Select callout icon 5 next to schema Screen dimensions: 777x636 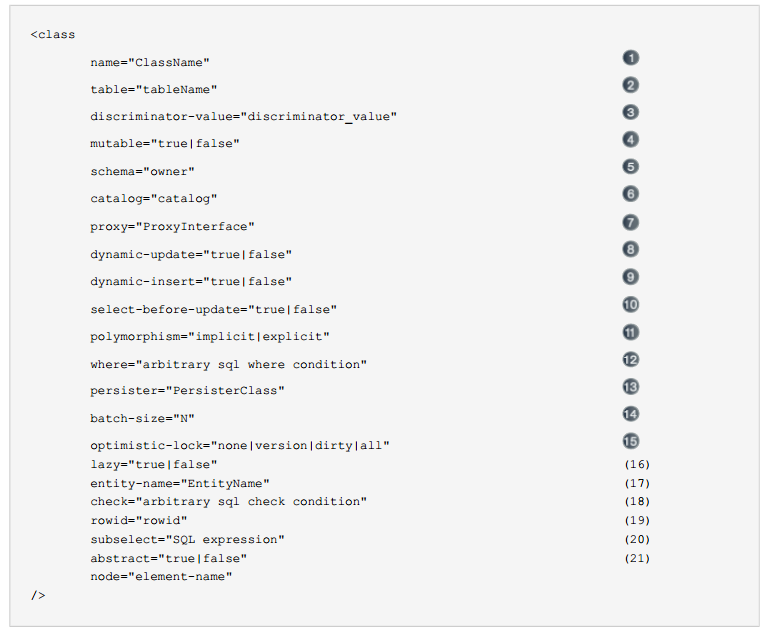[630, 166]
